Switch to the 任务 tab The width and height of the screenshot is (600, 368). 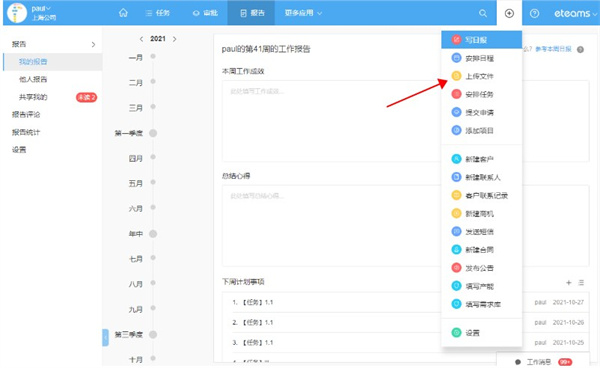tap(158, 13)
